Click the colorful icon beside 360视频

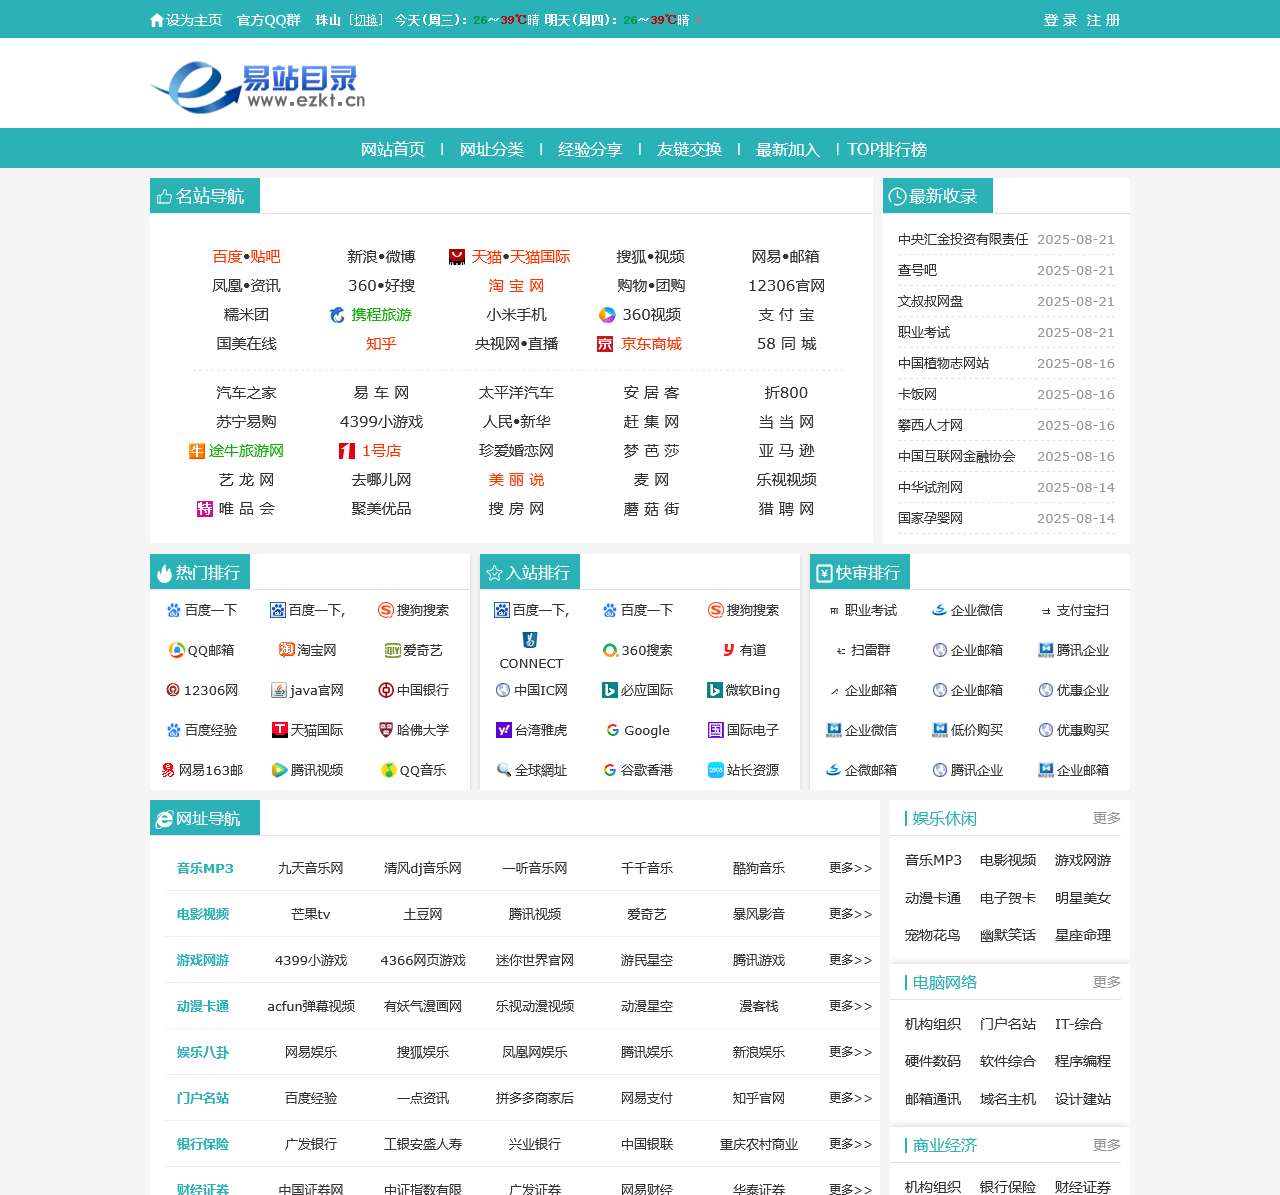607,315
